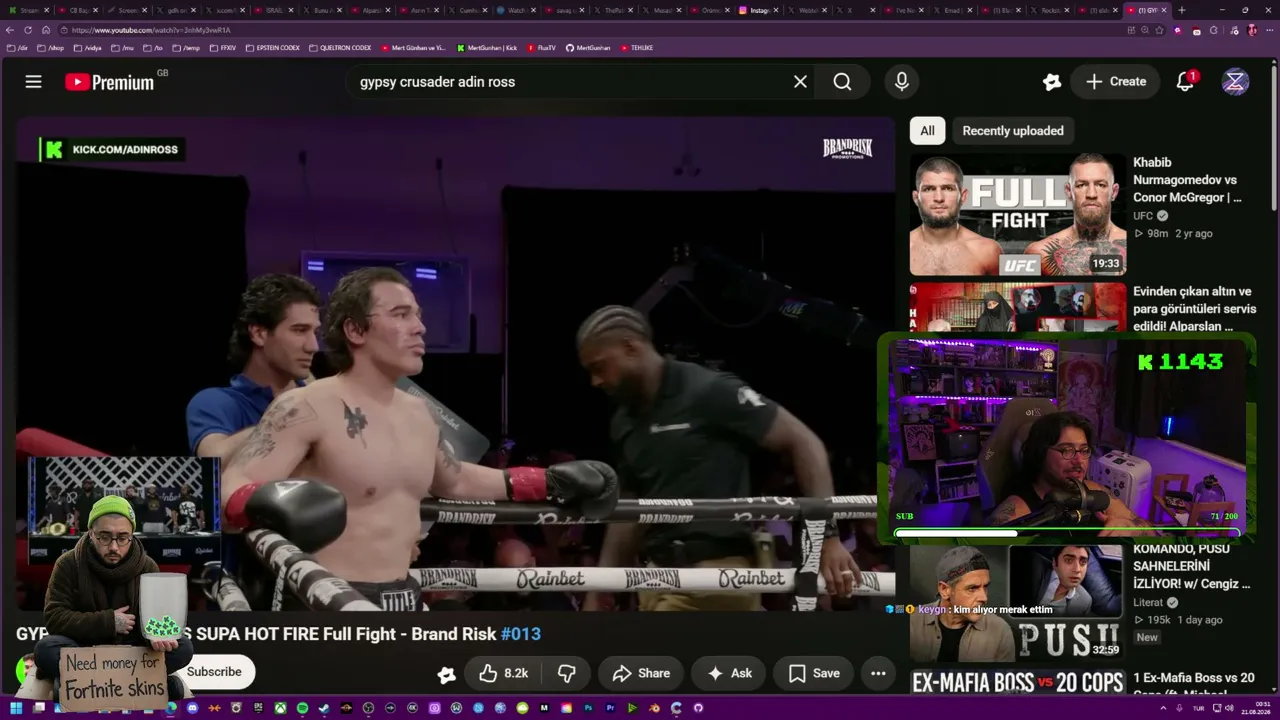Screen dimensions: 1280x720
Task: Click the like count 8.2k
Action: (516, 673)
